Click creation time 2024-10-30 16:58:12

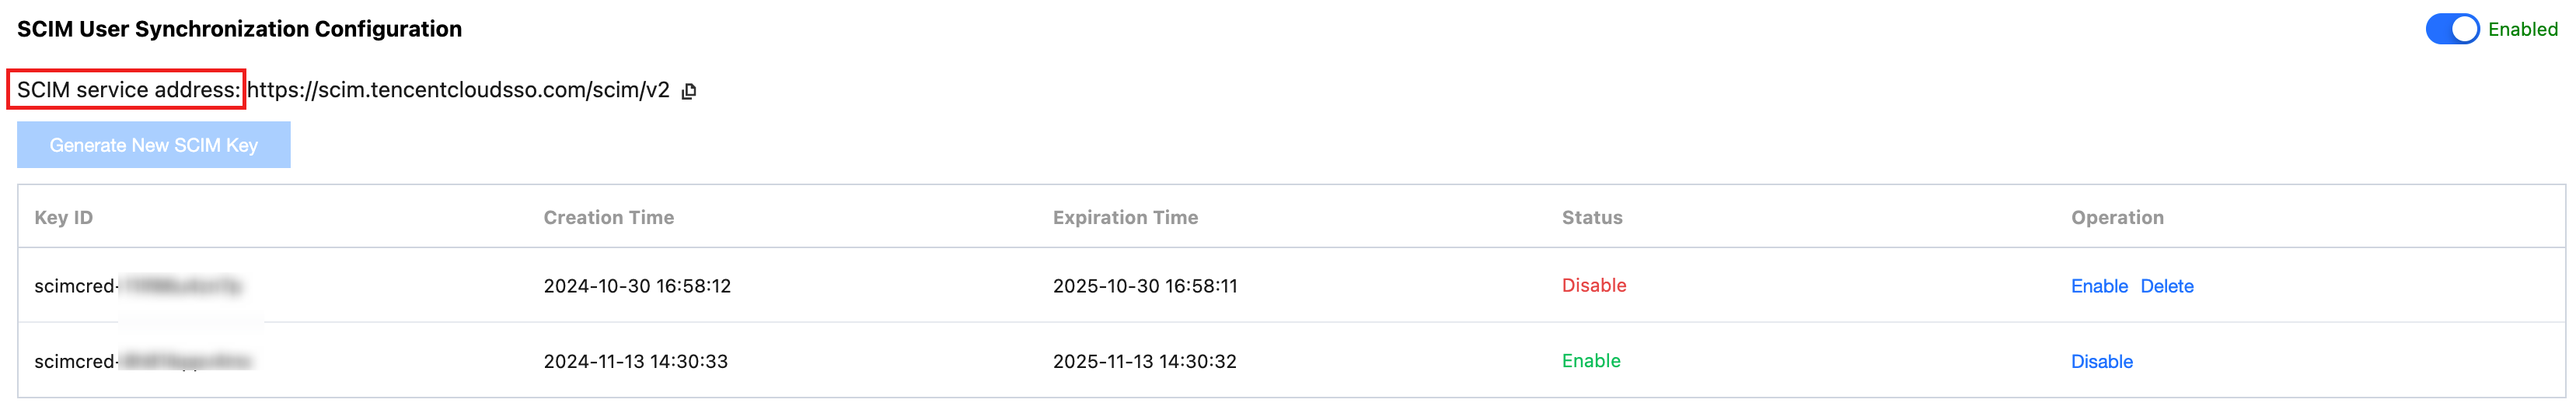coord(637,286)
